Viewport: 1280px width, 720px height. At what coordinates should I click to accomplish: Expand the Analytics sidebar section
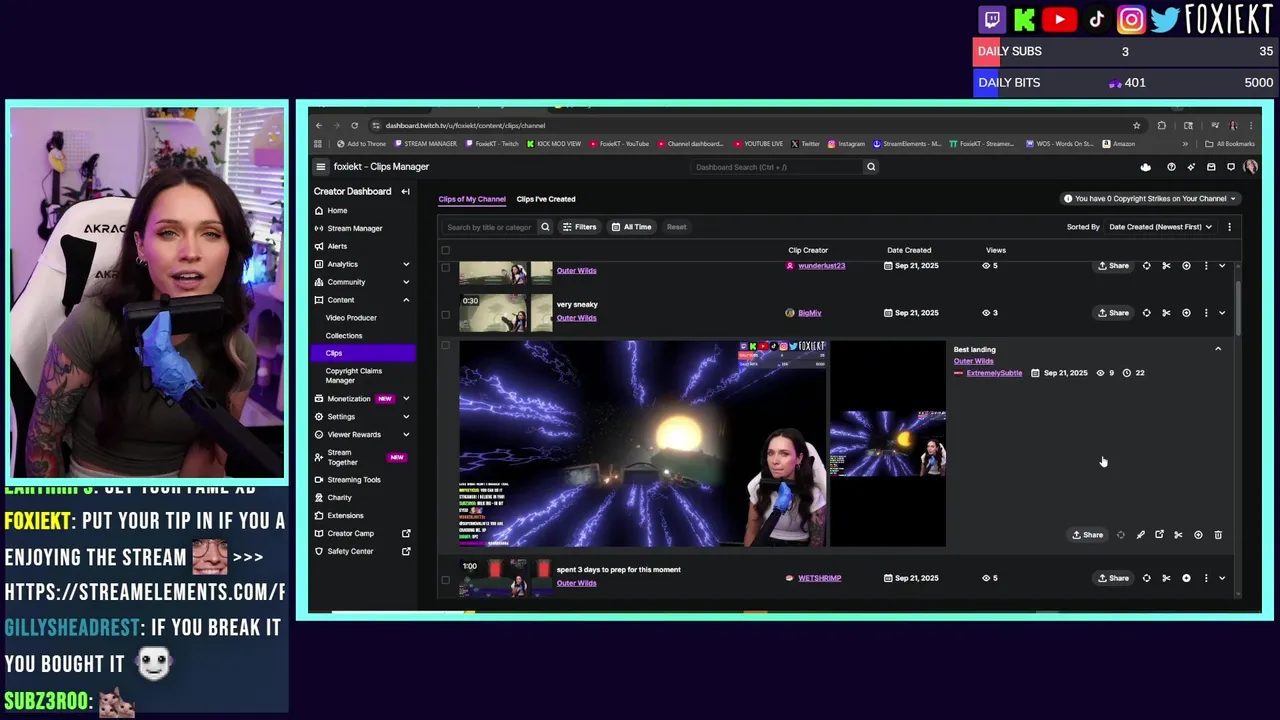(406, 264)
